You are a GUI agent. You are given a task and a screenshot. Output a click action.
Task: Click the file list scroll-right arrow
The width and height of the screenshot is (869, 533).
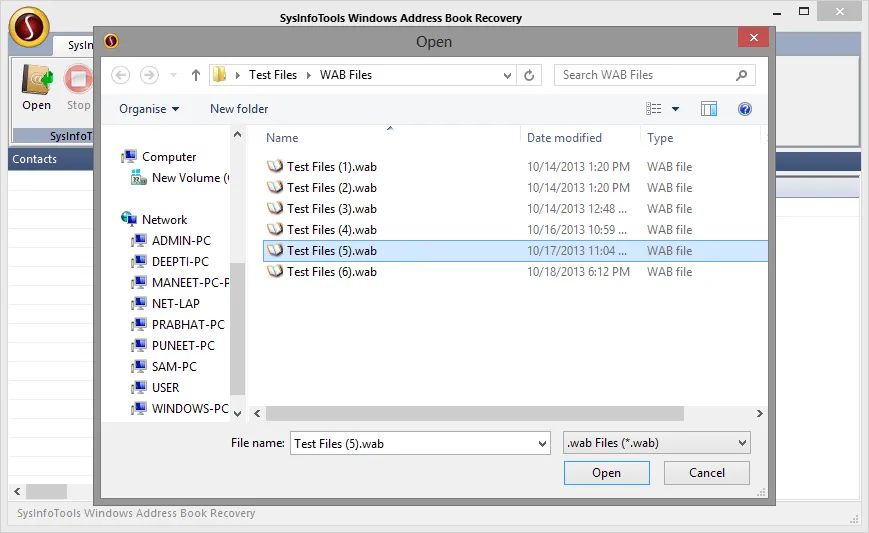tap(760, 413)
